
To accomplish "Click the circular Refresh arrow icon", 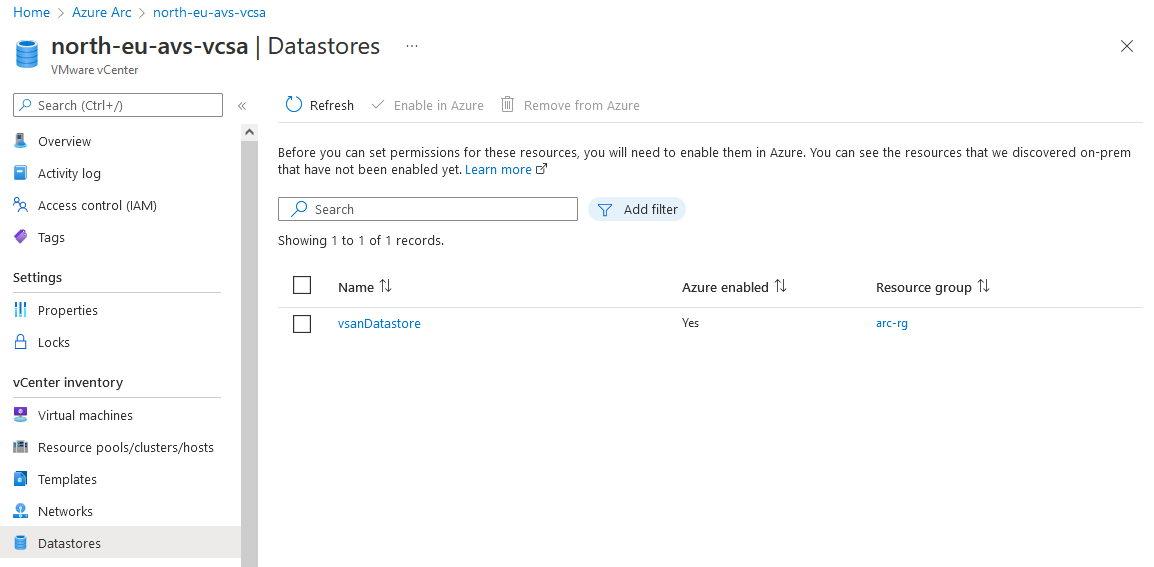I will tap(294, 105).
